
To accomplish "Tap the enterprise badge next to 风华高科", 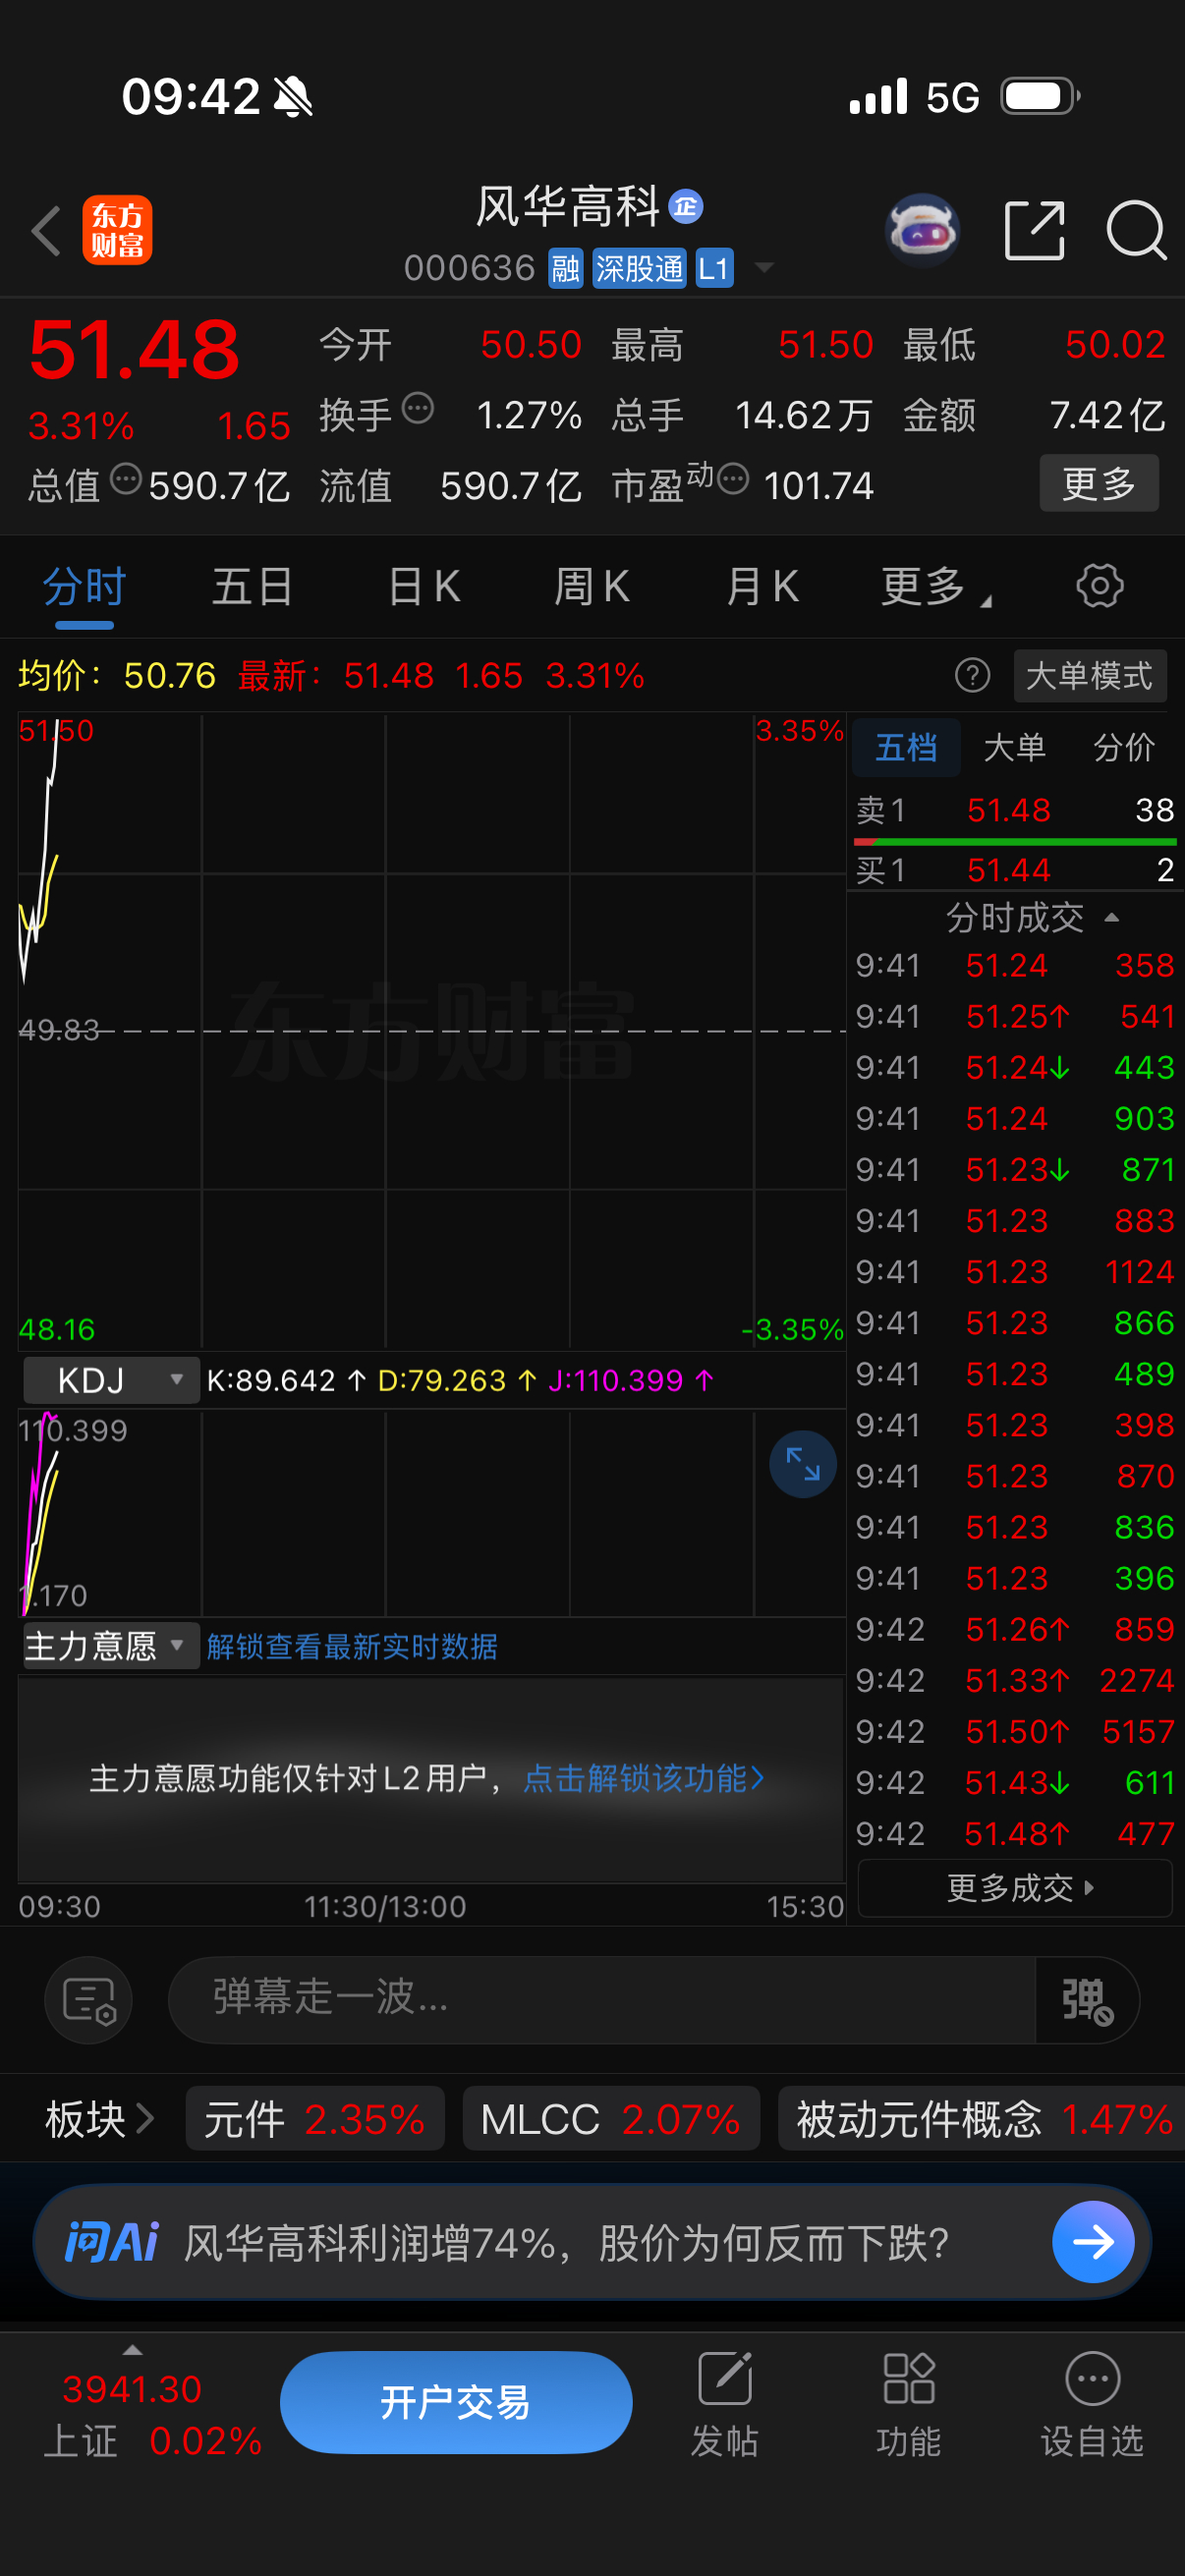I will pyautogui.click(x=686, y=207).
